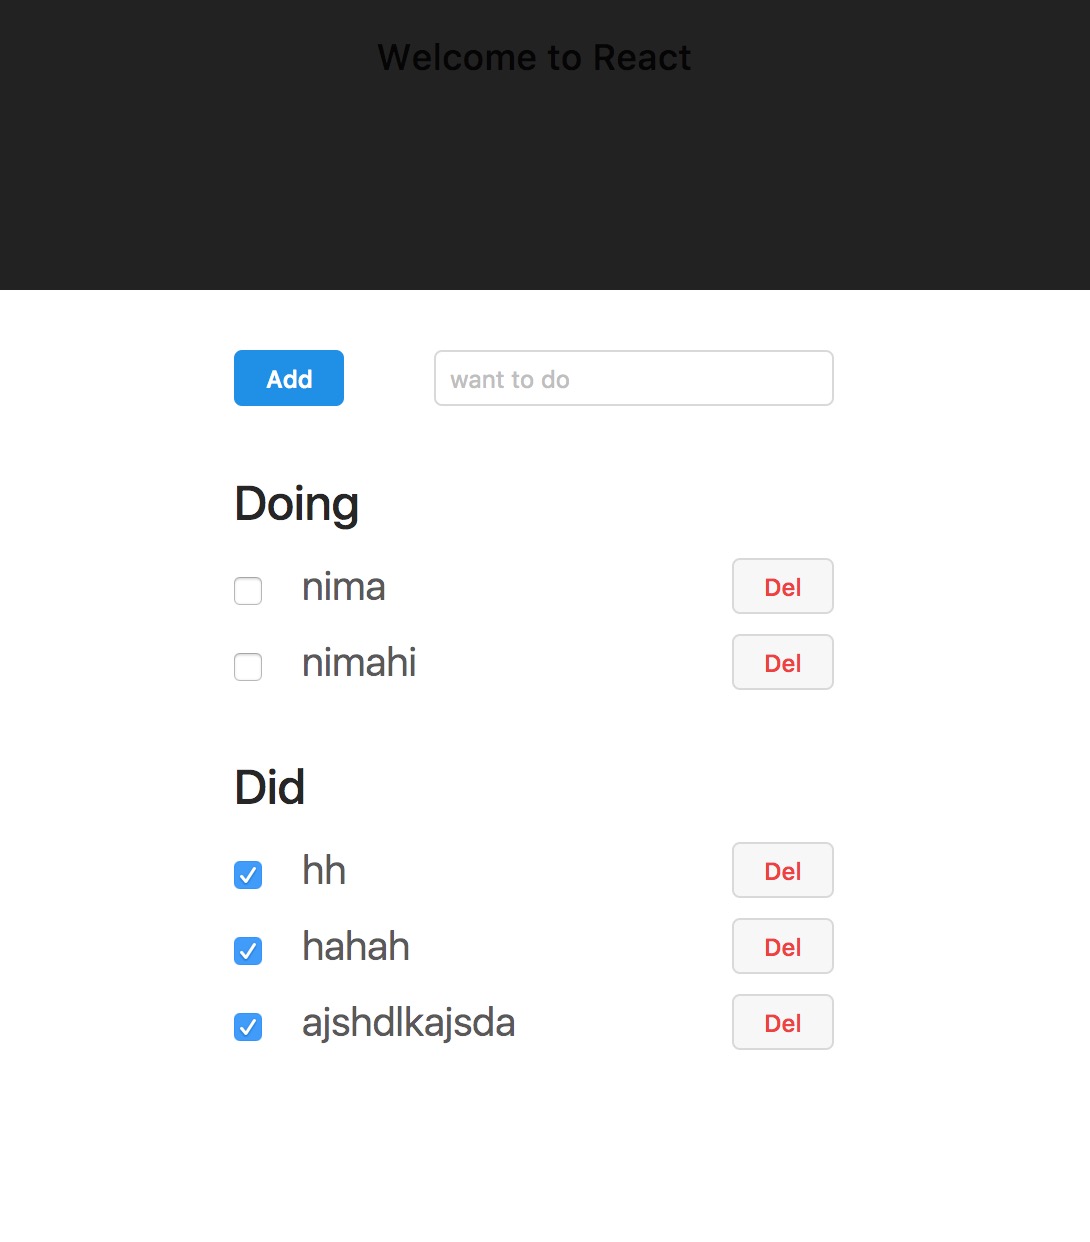This screenshot has width=1090, height=1242.
Task: Click the Welcome to React title
Action: pos(534,57)
